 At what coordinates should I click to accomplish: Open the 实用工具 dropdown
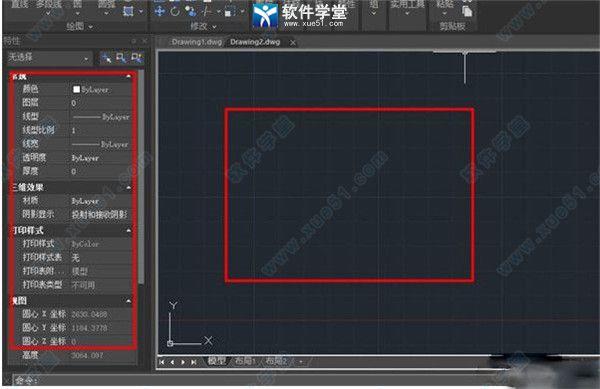[407, 13]
